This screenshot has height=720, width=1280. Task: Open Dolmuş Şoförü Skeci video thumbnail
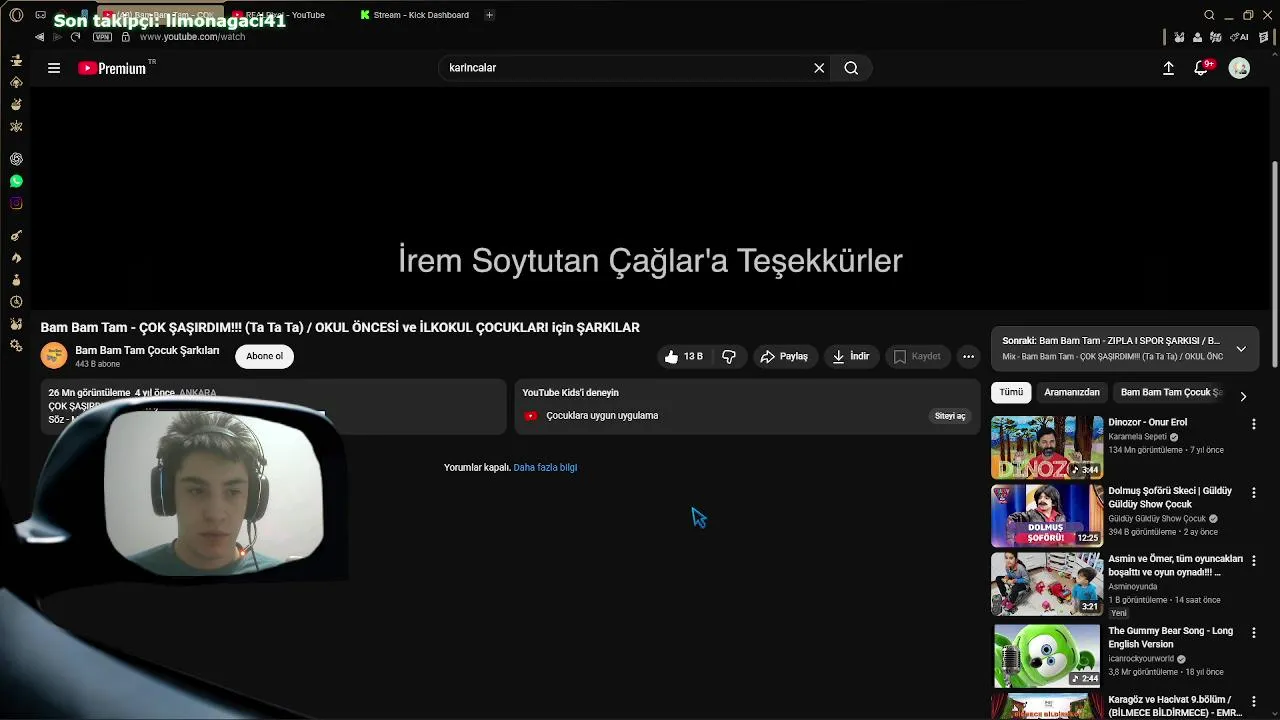click(1047, 516)
